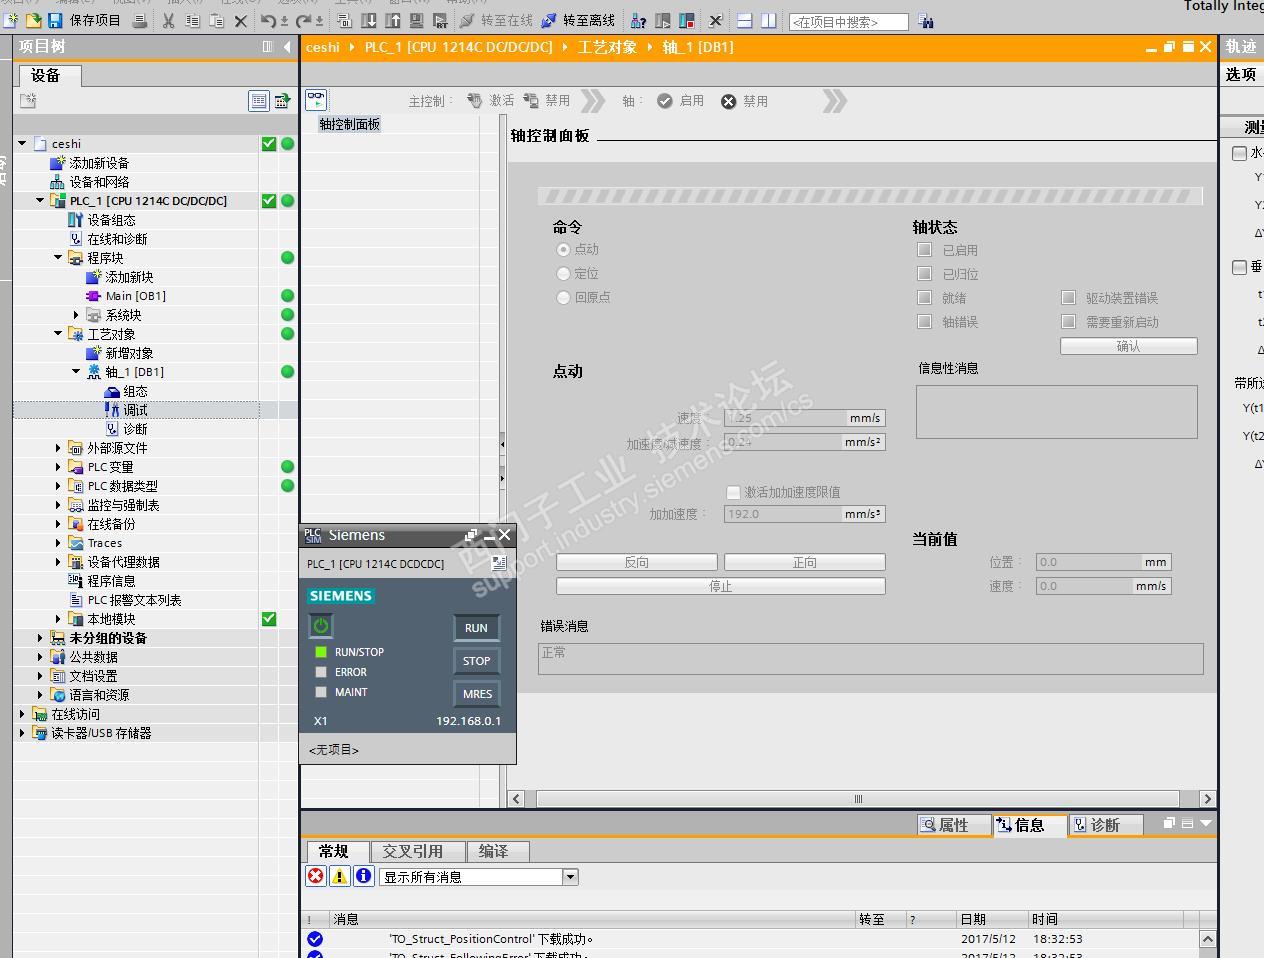Collapse the 程序块 tree node
This screenshot has width=1264, height=958.
[x=58, y=257]
